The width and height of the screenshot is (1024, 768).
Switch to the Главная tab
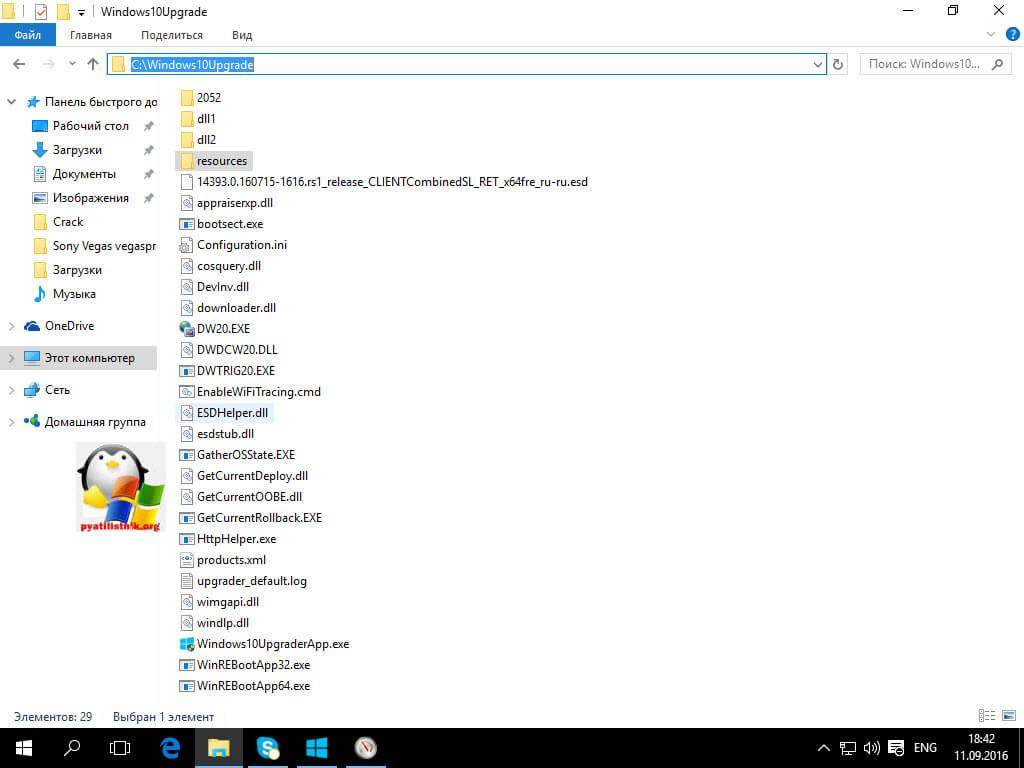pyautogui.click(x=91, y=35)
